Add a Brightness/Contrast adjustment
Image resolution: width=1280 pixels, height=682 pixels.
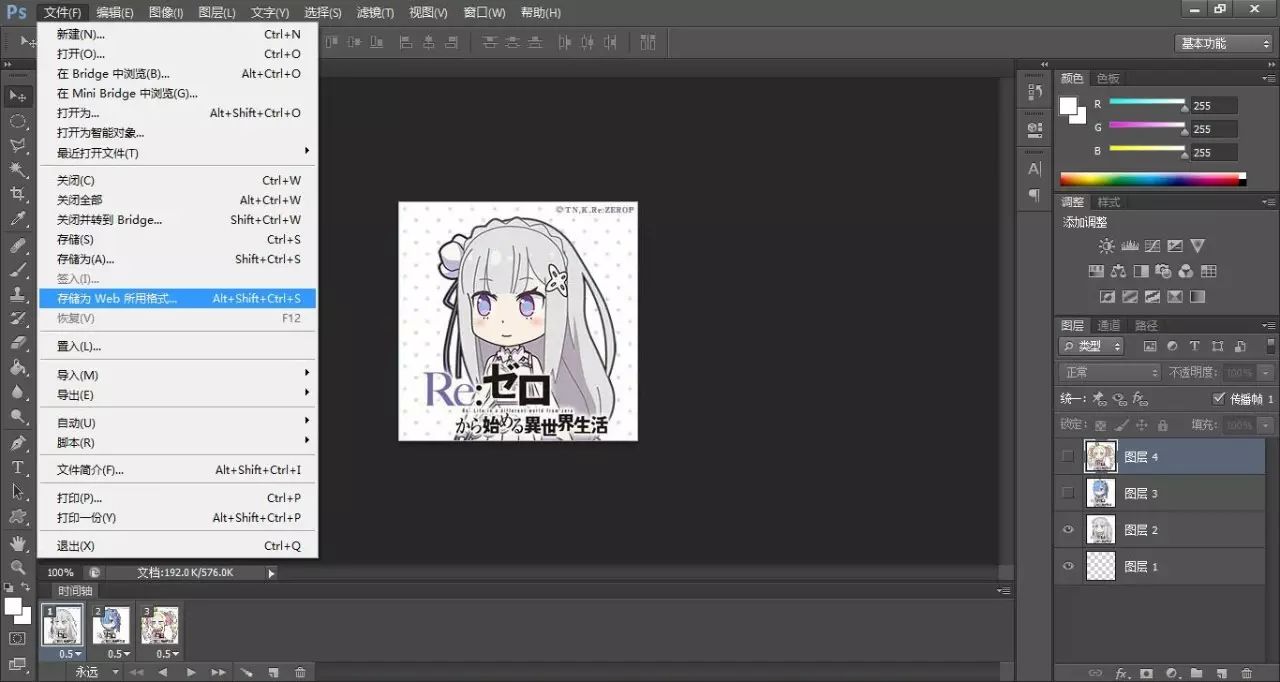point(1106,246)
